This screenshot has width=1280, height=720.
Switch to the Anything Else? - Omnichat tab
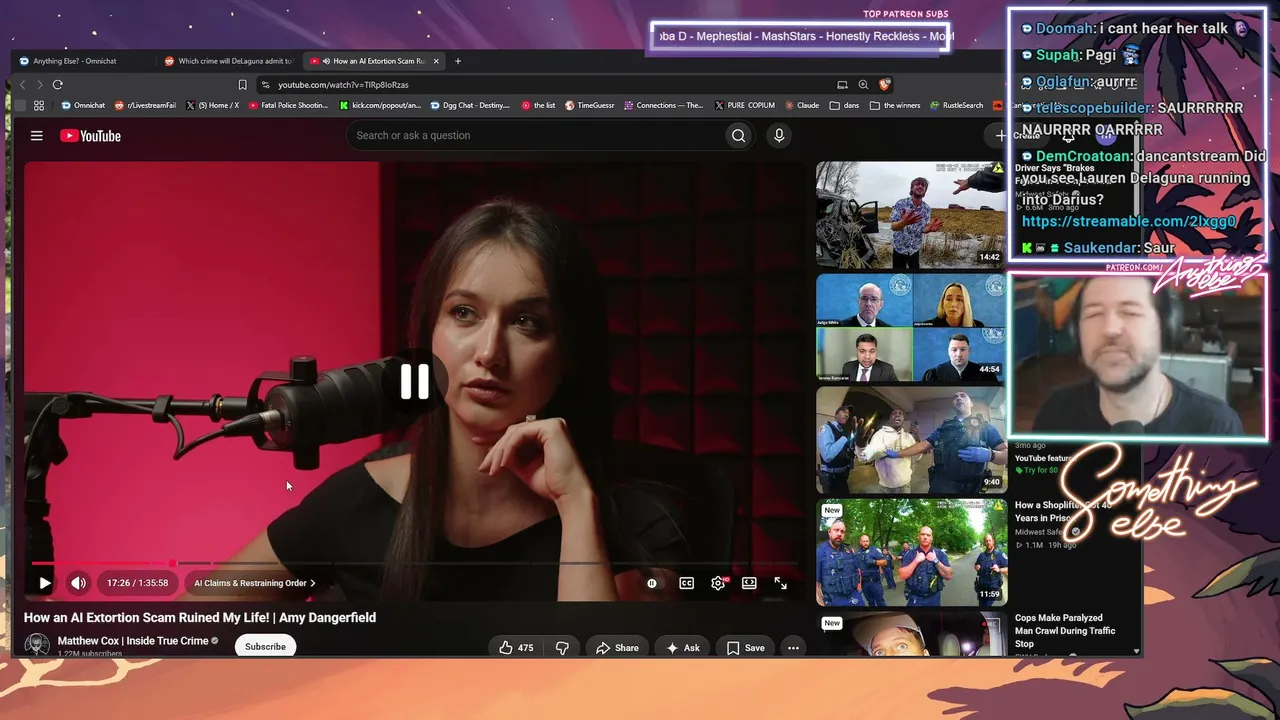tap(75, 61)
